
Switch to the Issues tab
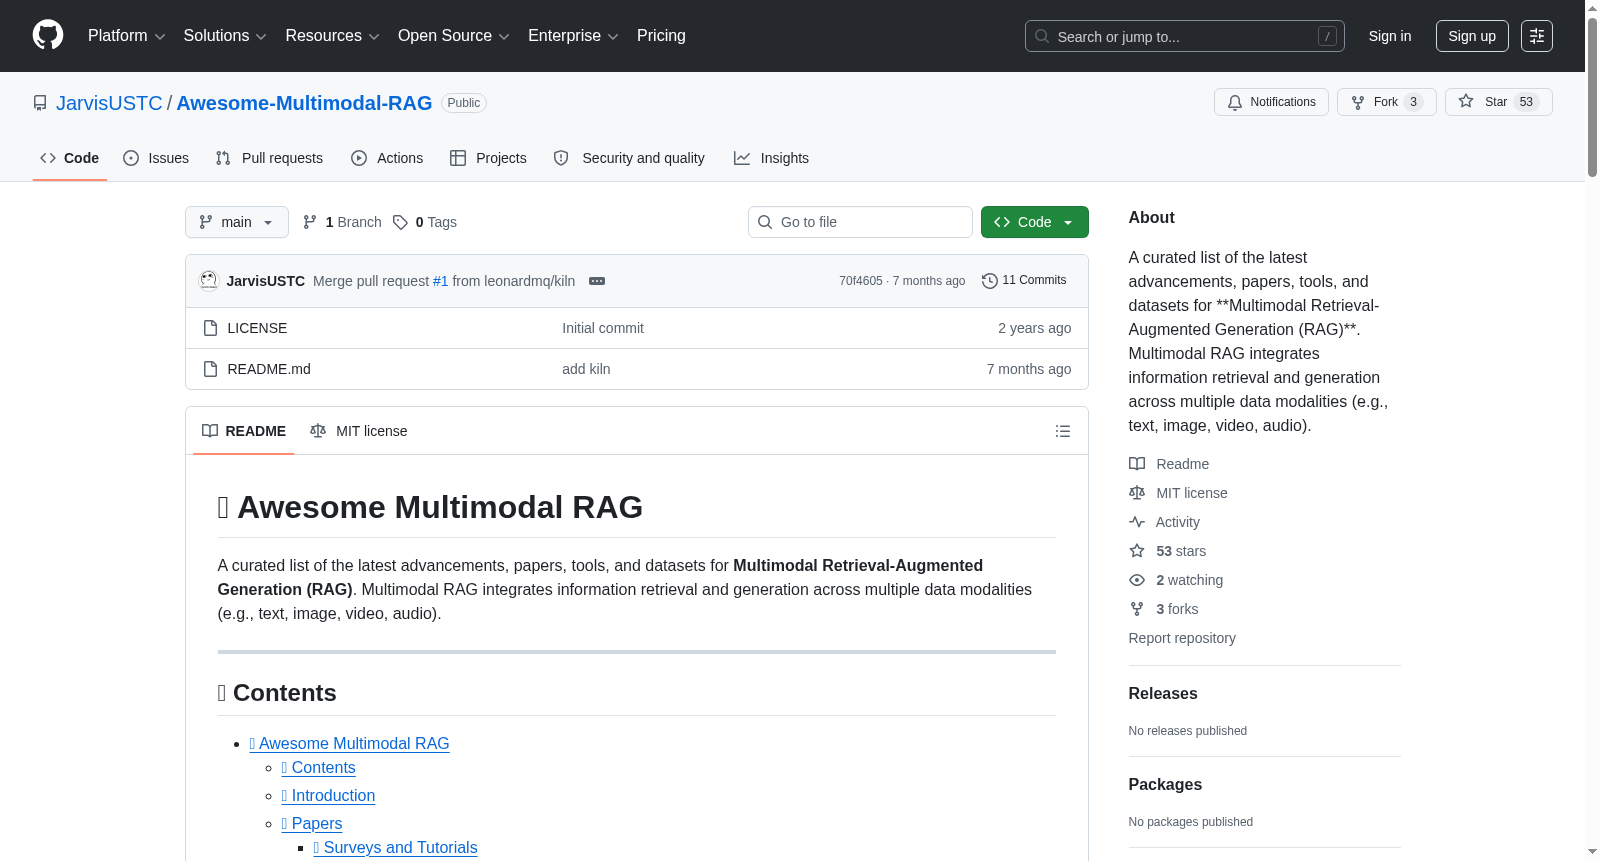[156, 158]
